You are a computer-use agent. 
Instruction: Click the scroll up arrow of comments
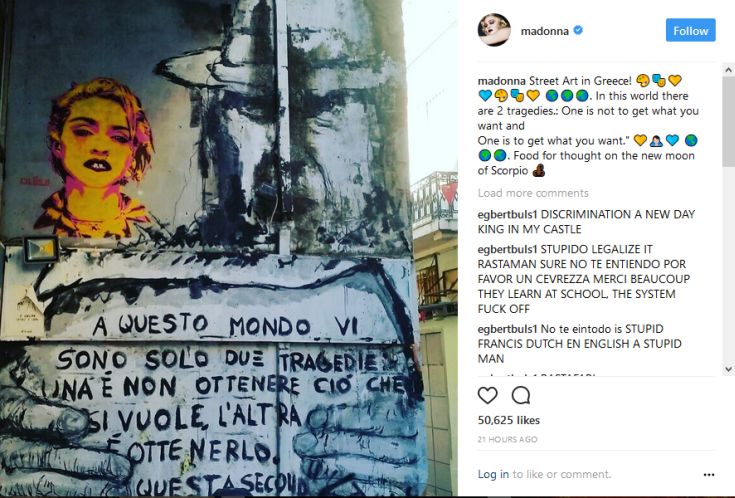[x=728, y=70]
